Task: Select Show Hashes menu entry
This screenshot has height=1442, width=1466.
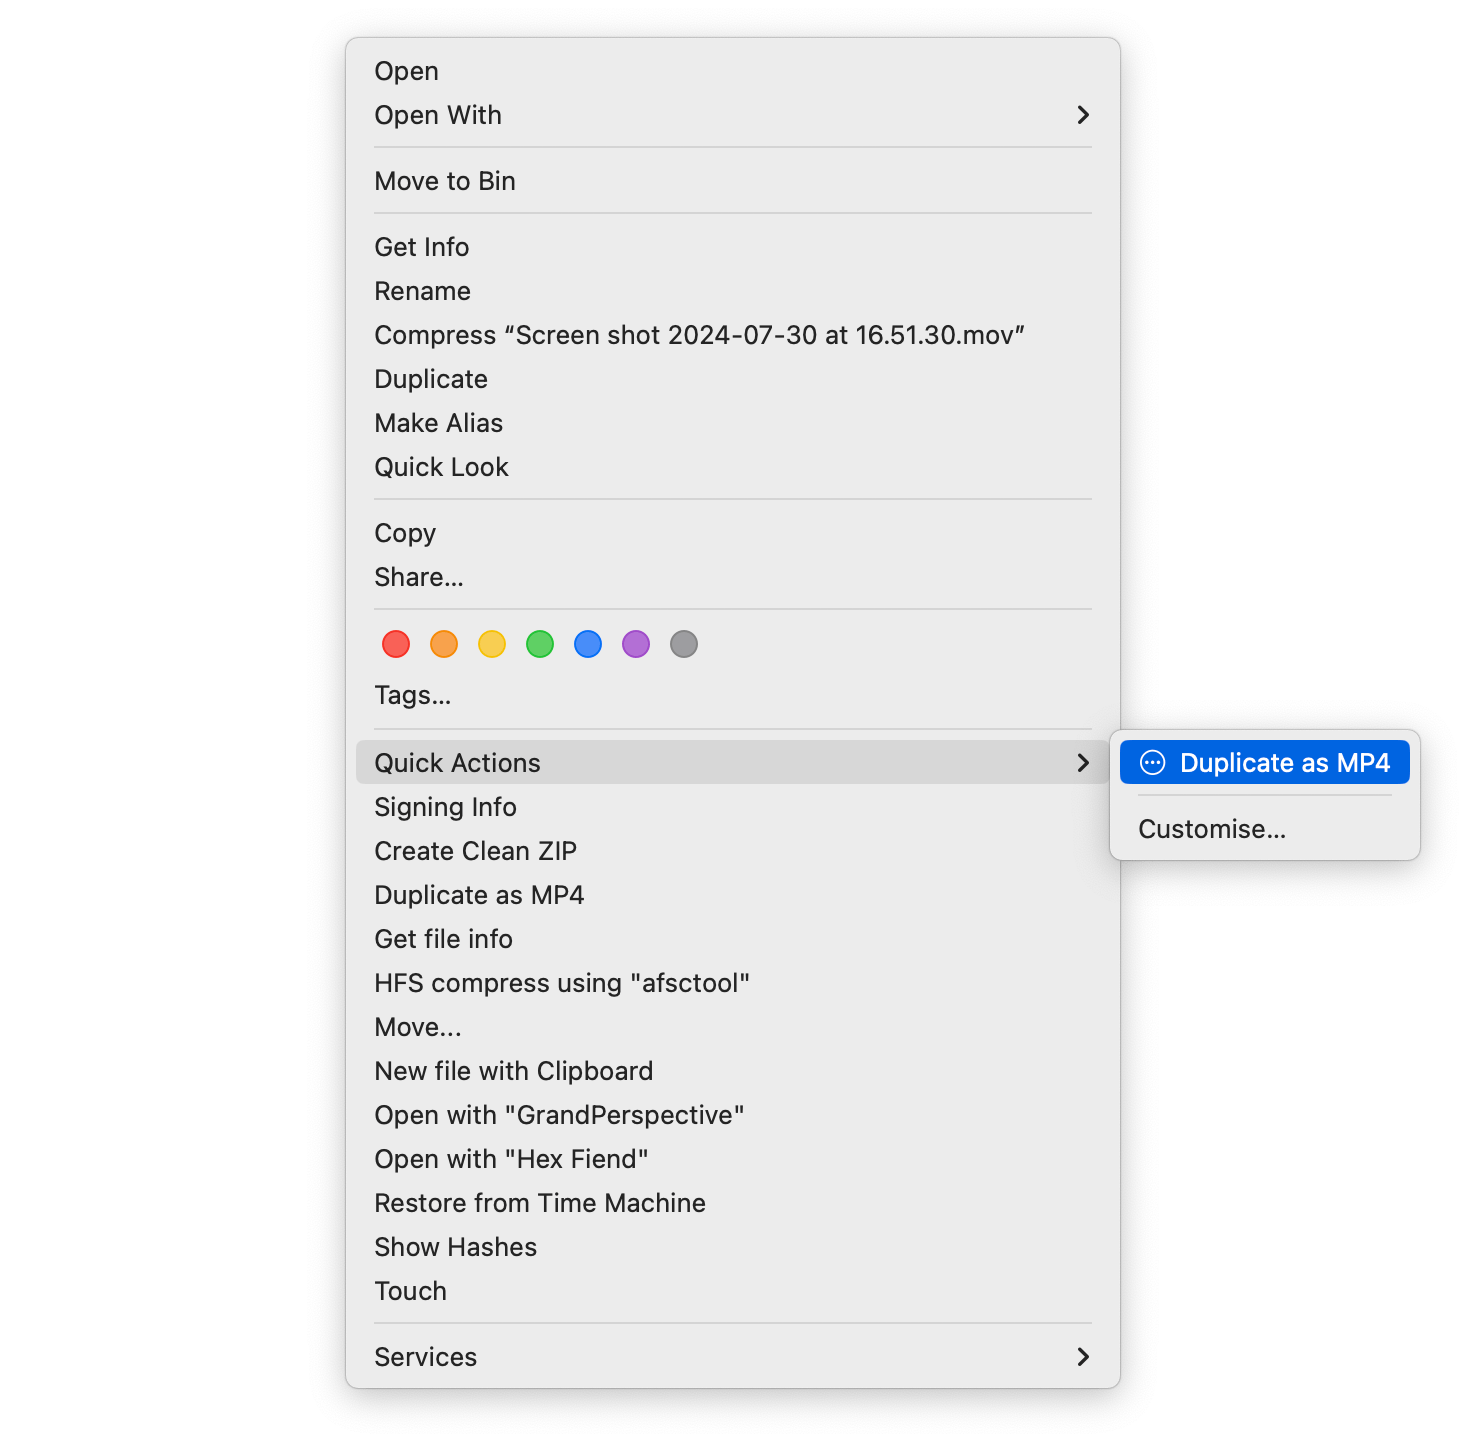Action: (456, 1247)
